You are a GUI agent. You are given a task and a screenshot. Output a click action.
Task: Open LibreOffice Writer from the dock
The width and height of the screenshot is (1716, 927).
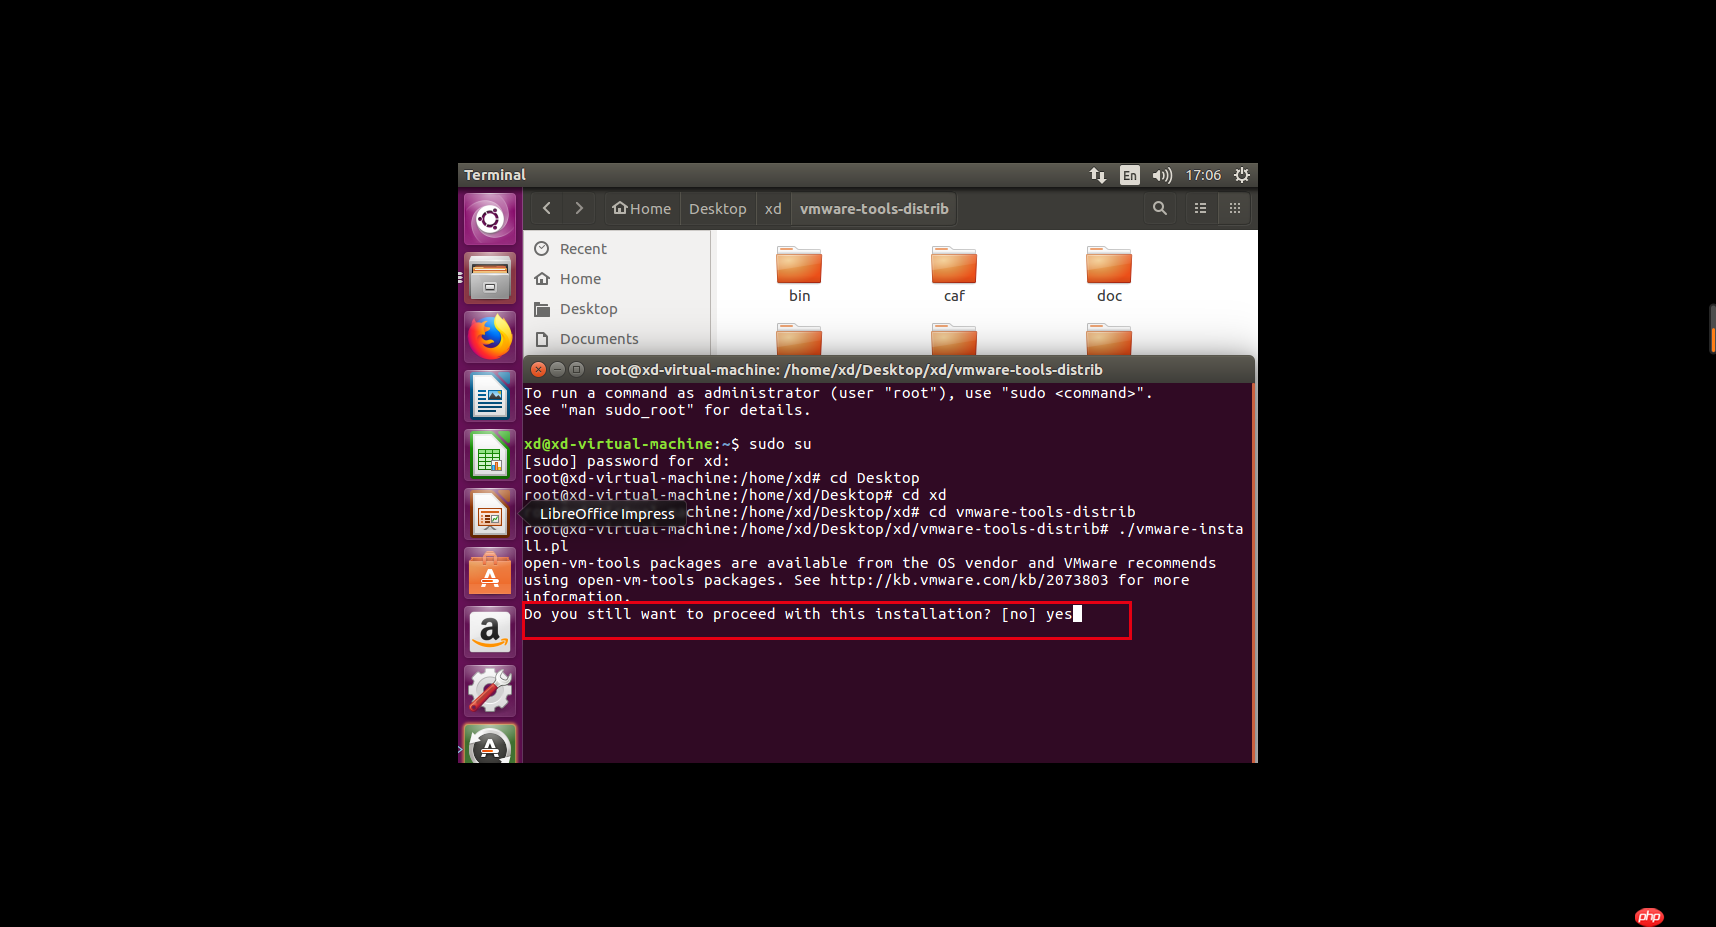tap(489, 396)
